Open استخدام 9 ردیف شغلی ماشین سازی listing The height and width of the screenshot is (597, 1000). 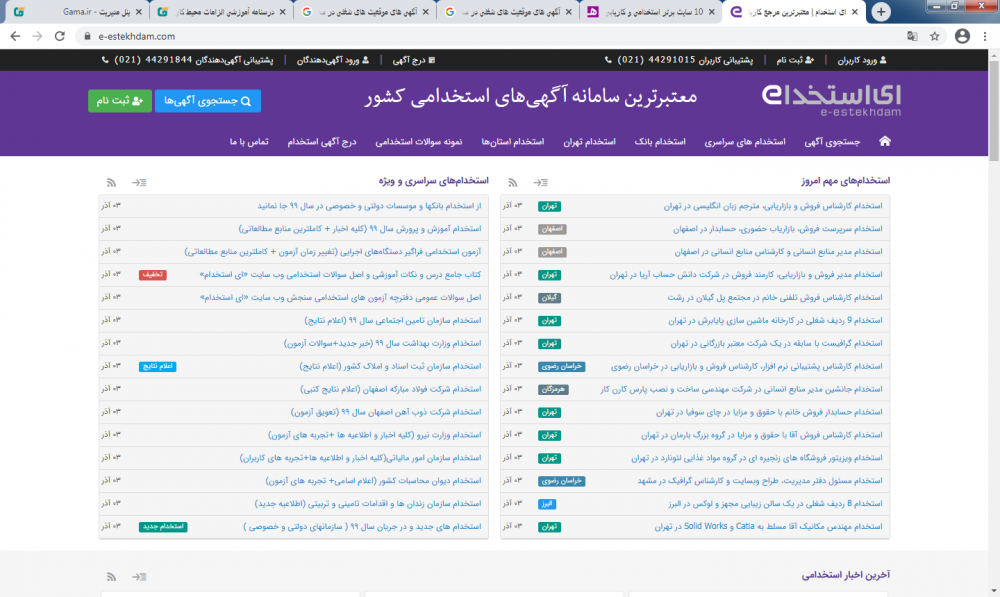775,320
